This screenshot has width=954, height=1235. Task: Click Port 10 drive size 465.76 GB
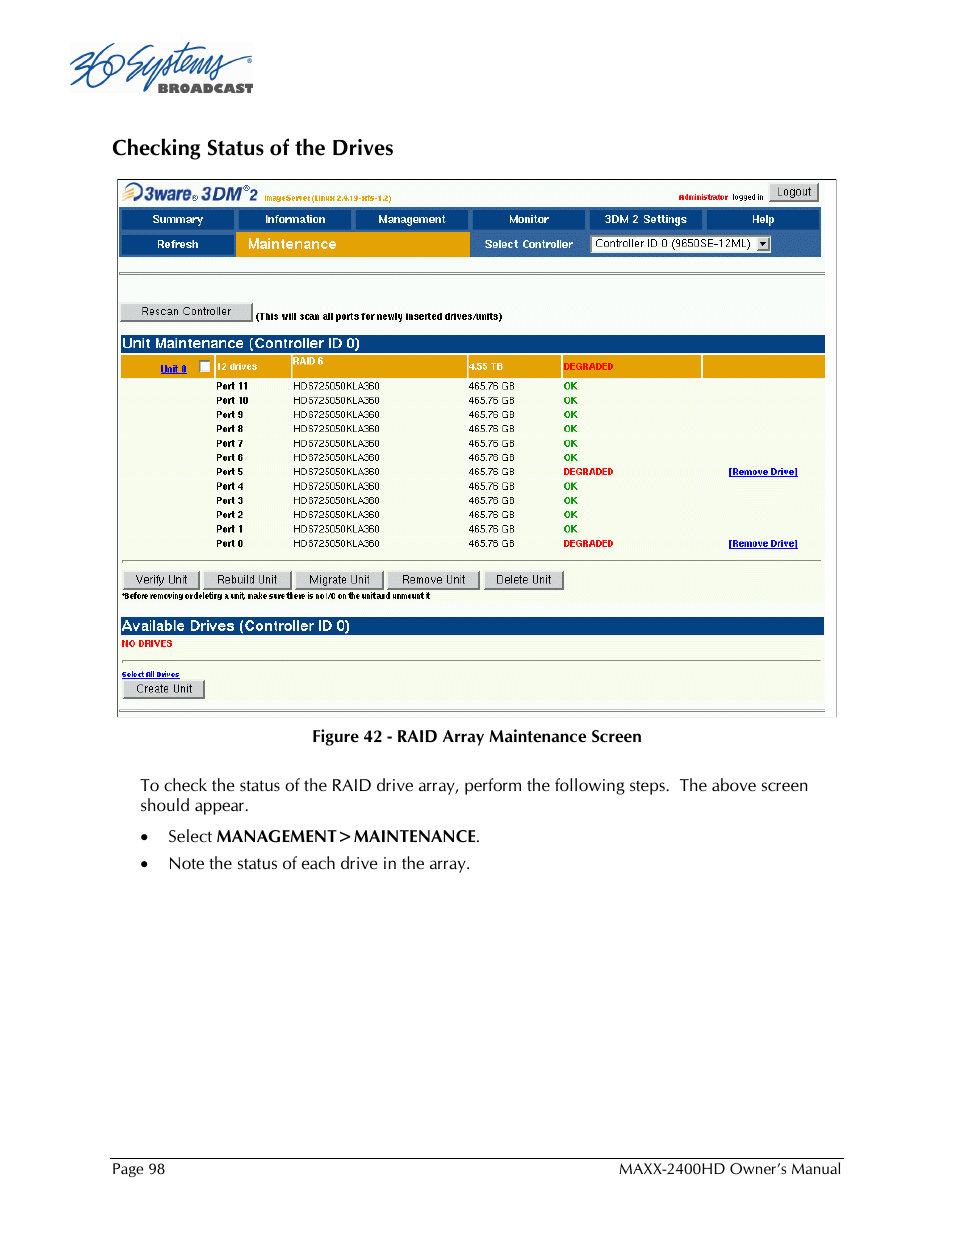tap(491, 400)
